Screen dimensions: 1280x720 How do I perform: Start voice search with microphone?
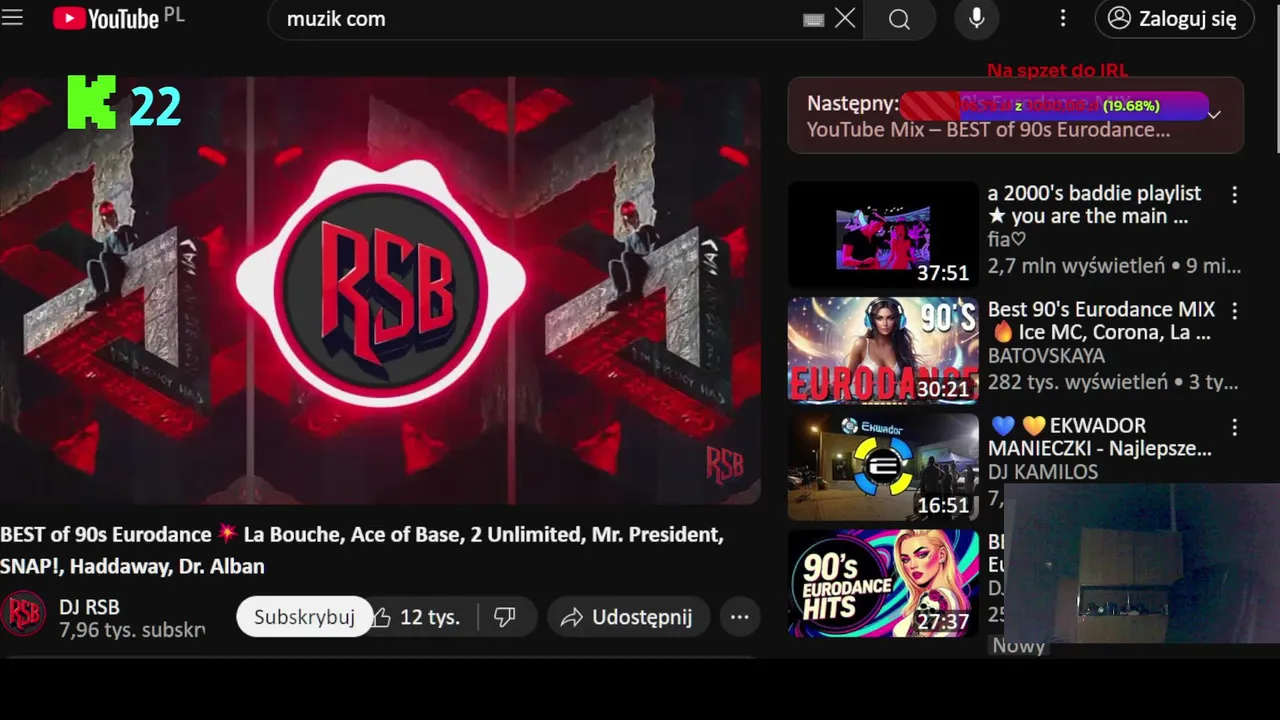[x=977, y=19]
